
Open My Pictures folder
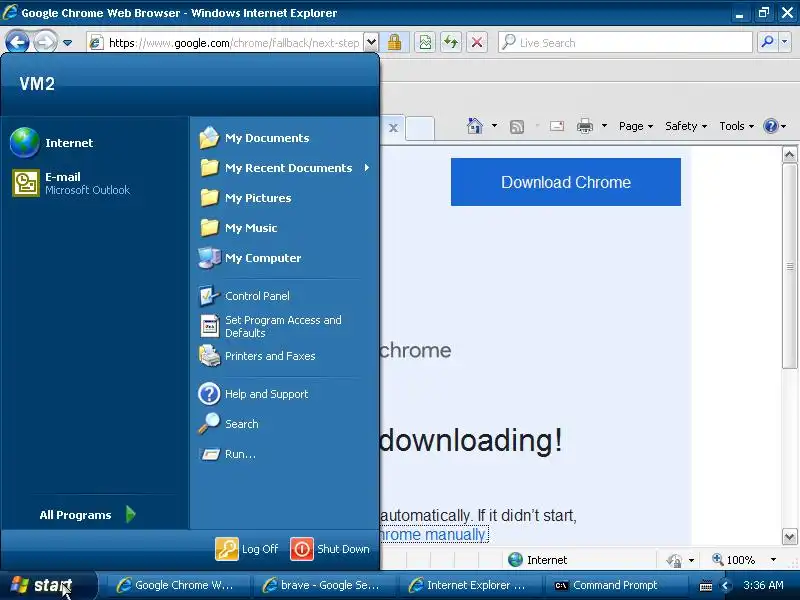284,198
